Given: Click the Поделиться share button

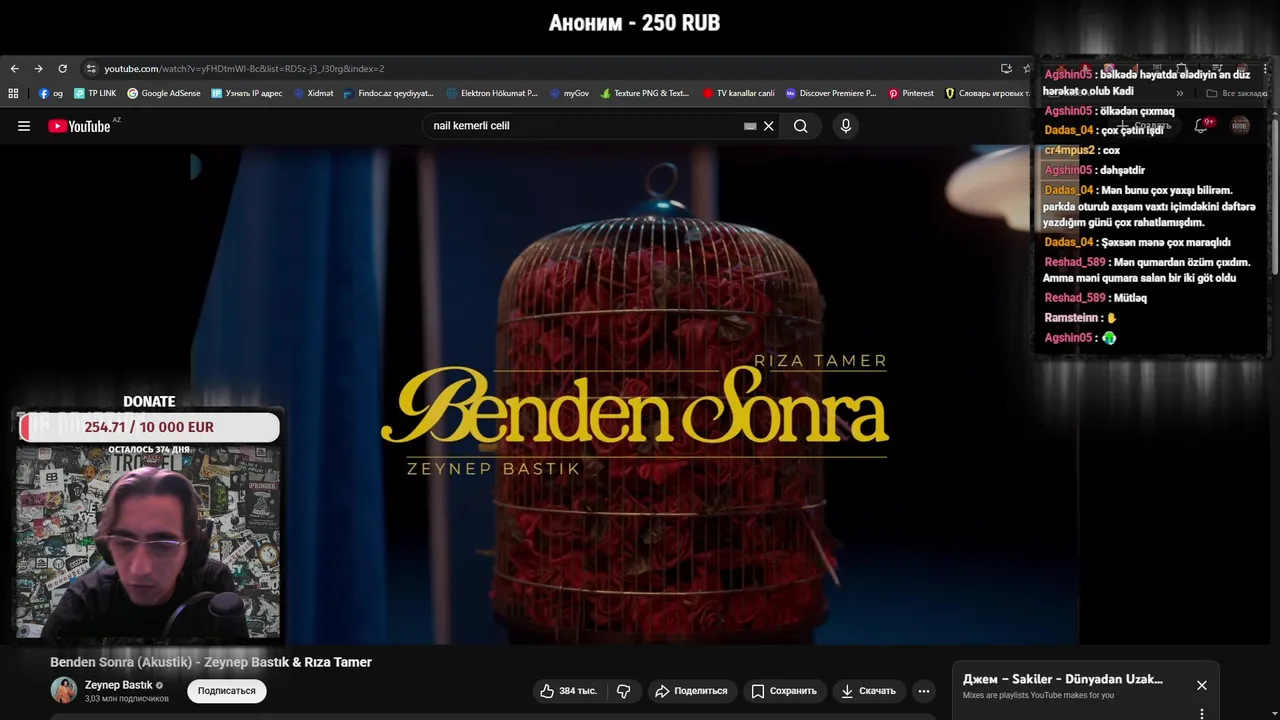Looking at the screenshot, I should coord(691,691).
